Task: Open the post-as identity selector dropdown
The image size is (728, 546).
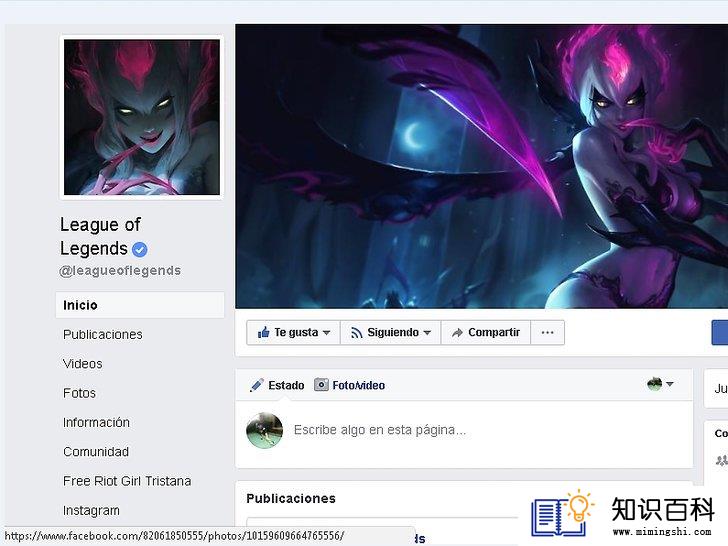Action: (x=660, y=384)
